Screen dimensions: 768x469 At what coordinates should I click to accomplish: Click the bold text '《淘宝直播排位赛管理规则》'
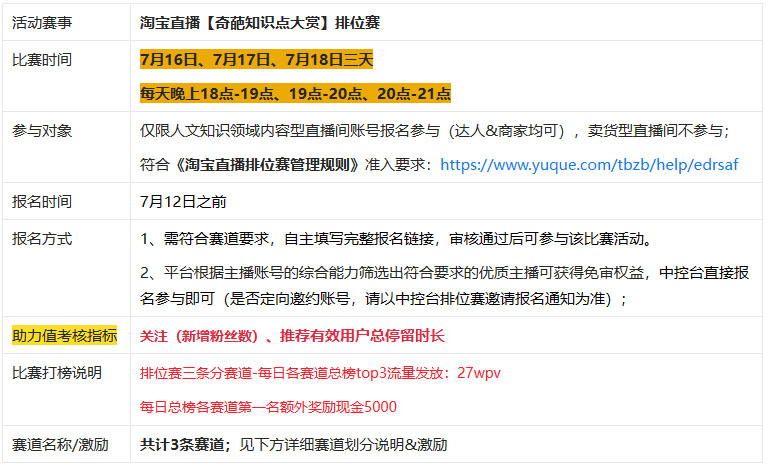click(267, 165)
